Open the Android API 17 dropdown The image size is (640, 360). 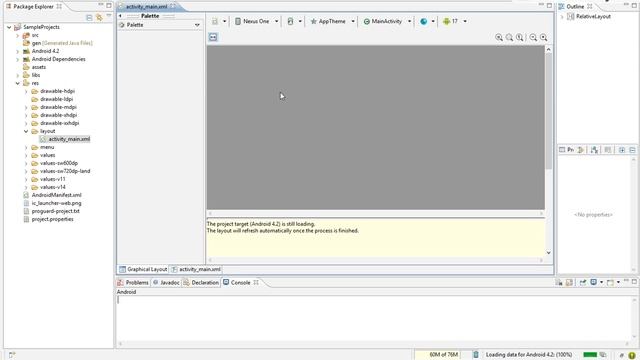[x=465, y=21]
